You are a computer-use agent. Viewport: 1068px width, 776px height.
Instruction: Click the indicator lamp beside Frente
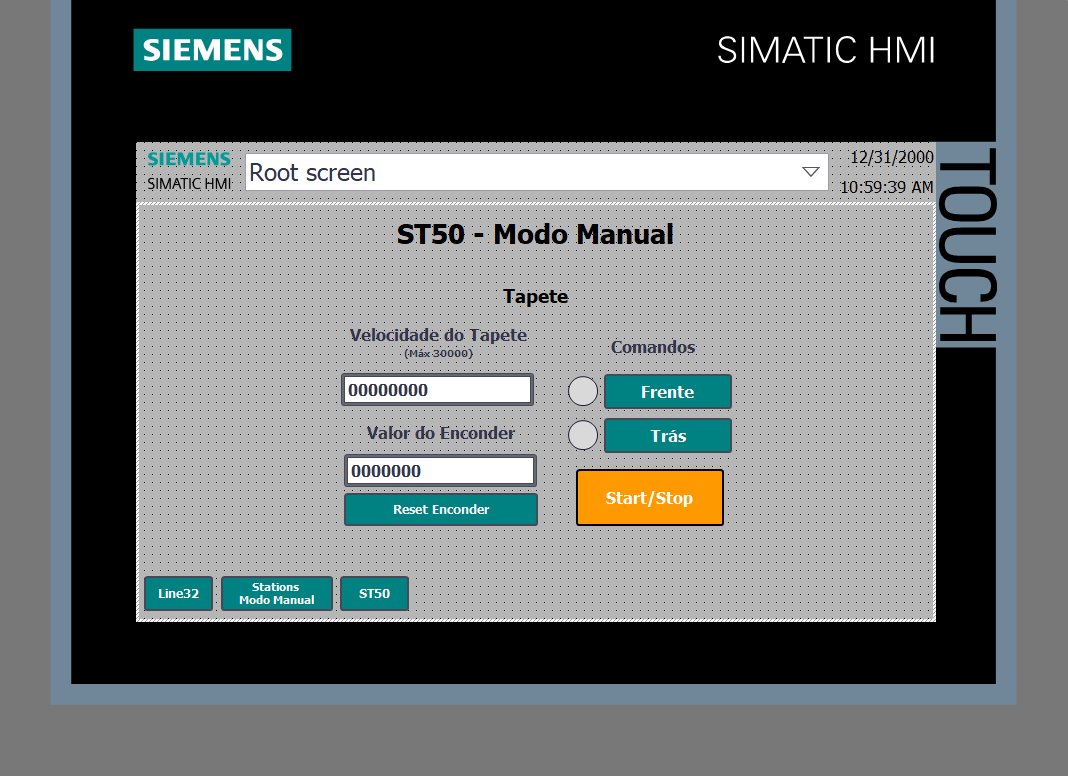583,391
